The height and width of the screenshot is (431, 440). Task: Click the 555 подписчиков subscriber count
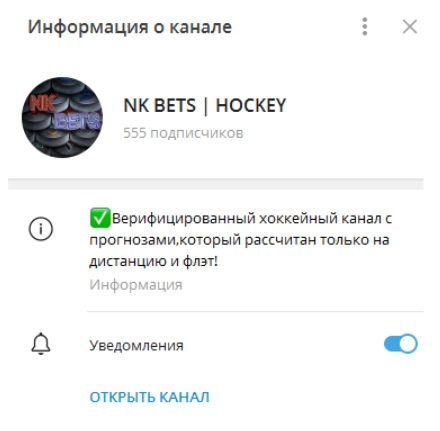pos(183,133)
